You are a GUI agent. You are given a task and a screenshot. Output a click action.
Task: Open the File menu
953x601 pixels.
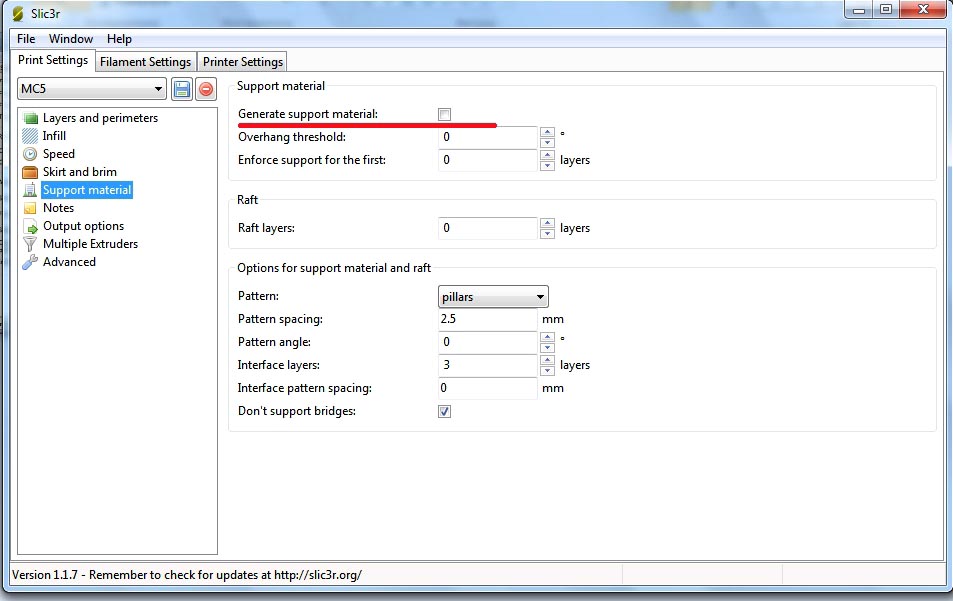tap(26, 39)
